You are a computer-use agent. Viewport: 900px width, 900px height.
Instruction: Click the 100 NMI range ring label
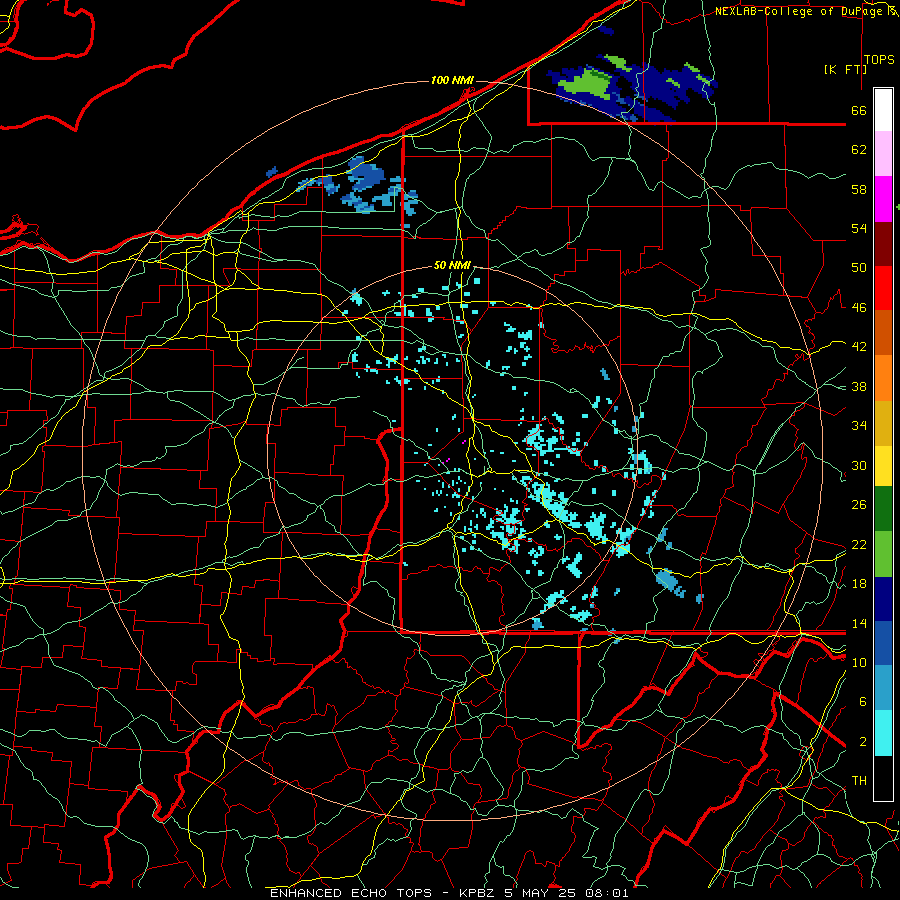click(x=452, y=80)
